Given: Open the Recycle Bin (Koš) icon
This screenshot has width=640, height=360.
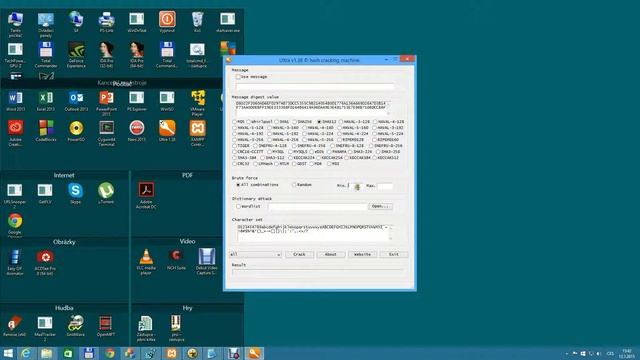Looking at the screenshot, I should click(197, 22).
